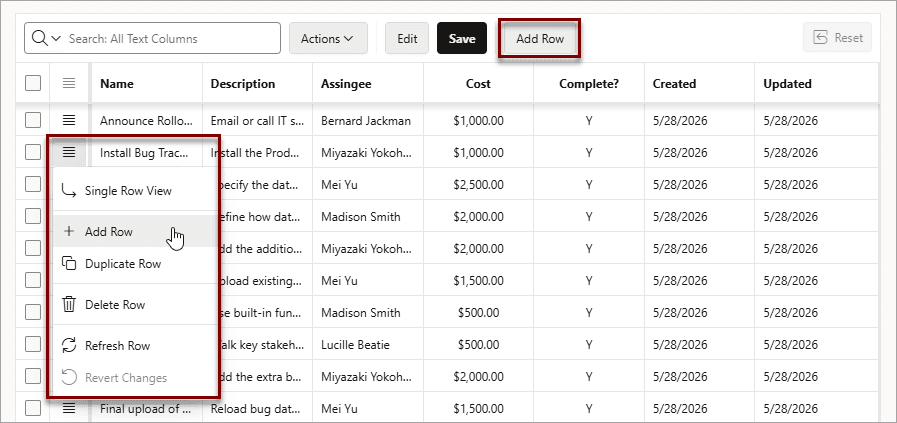Click the $500.00 cost in Lucille Beatie row
Viewport: 897px width, 423px height.
478,345
